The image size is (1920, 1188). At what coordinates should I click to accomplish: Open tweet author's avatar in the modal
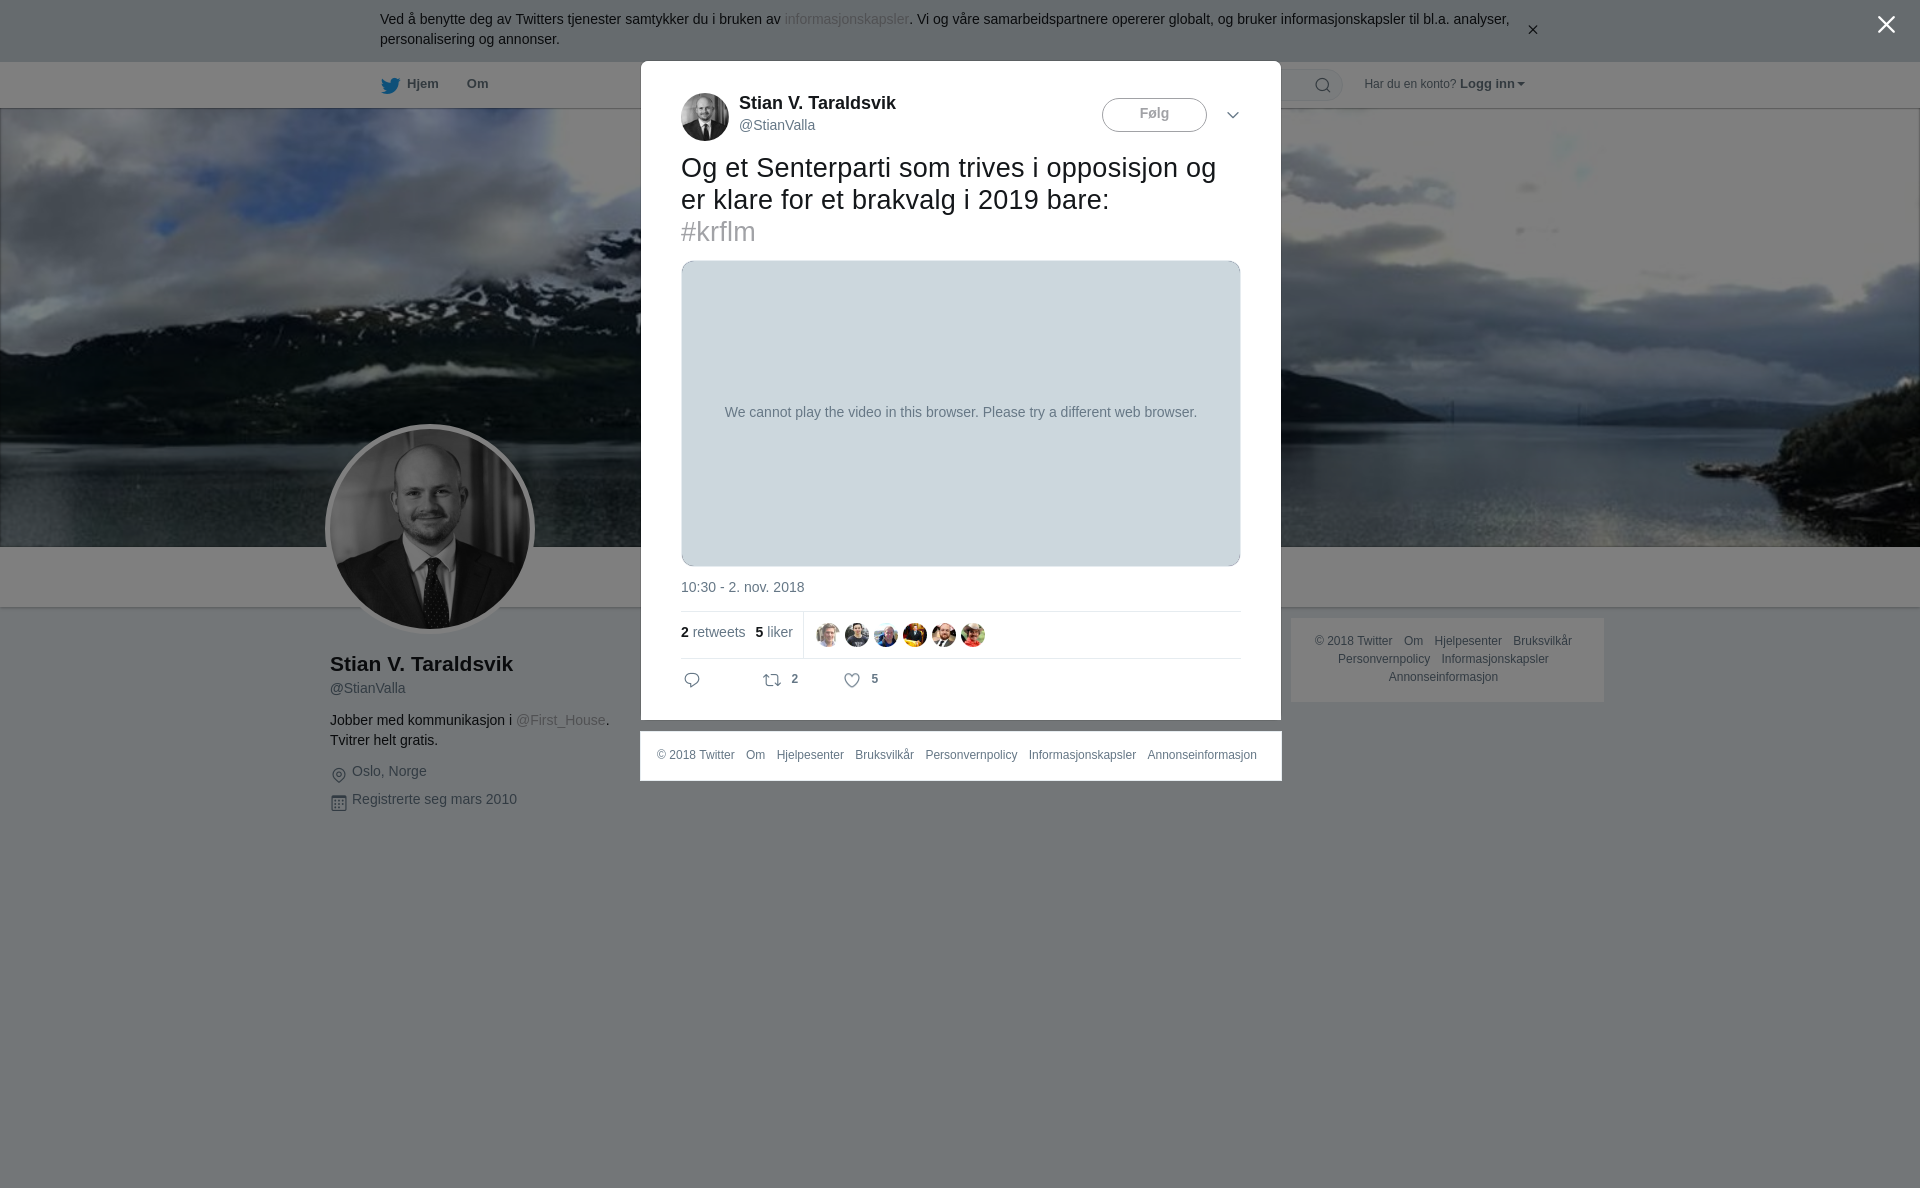[x=705, y=117]
